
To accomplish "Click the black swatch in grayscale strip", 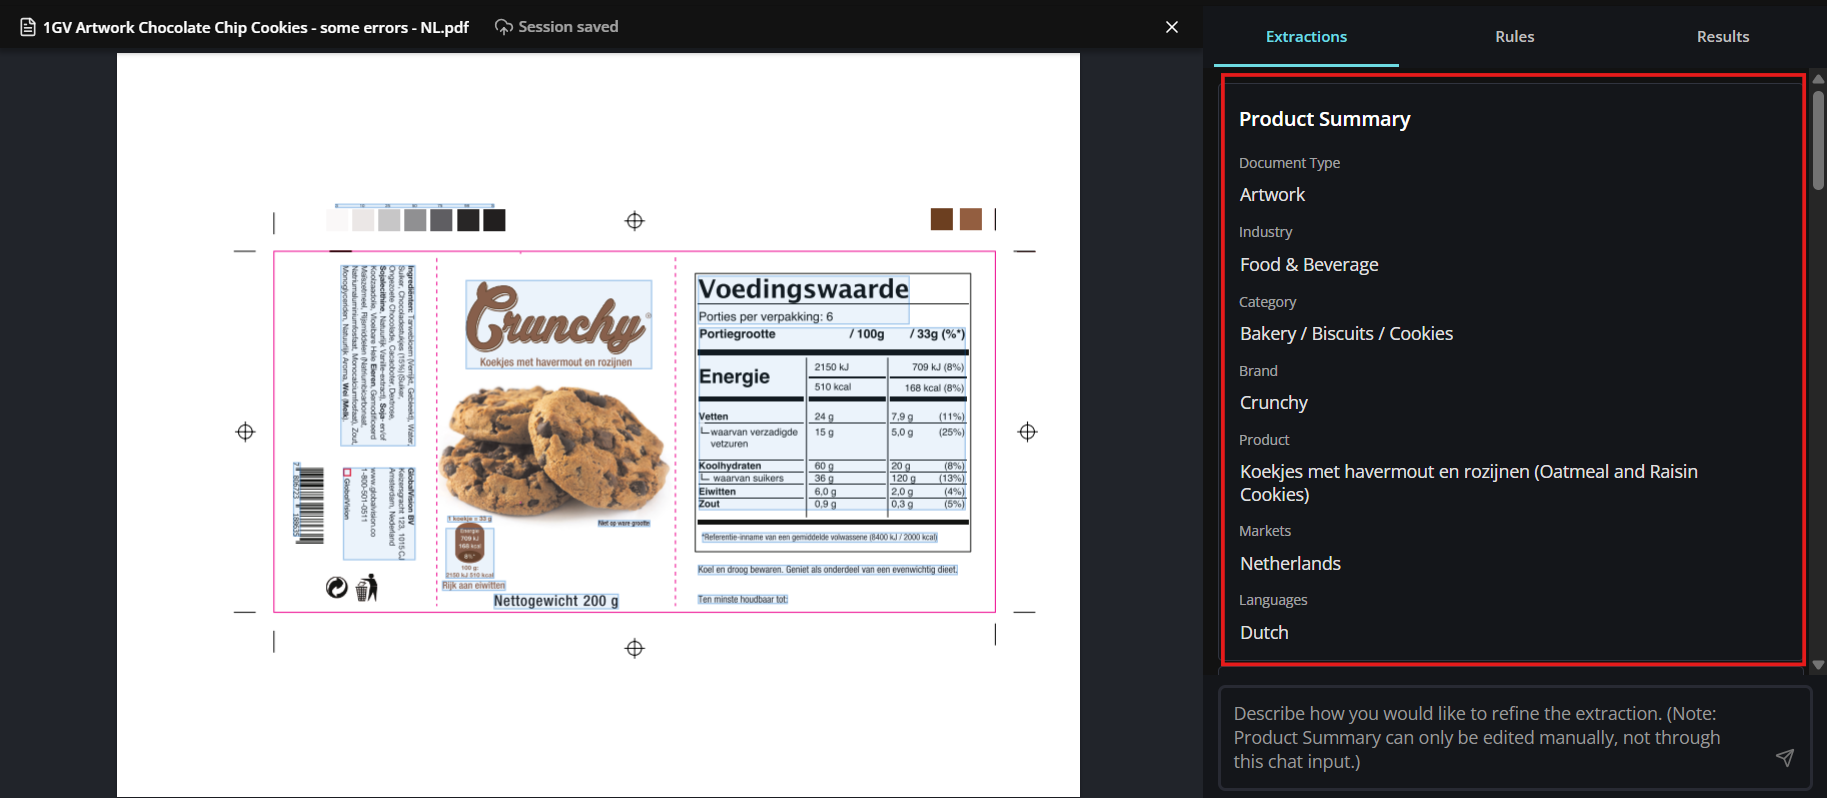I will click(x=494, y=220).
